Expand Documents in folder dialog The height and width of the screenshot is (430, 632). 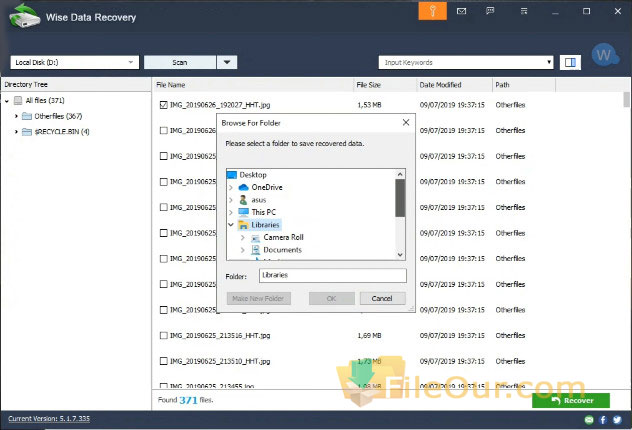(243, 250)
